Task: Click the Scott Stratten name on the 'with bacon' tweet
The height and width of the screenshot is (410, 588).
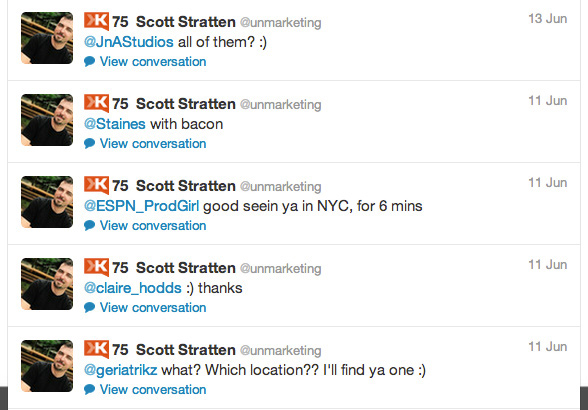Action: pos(186,104)
